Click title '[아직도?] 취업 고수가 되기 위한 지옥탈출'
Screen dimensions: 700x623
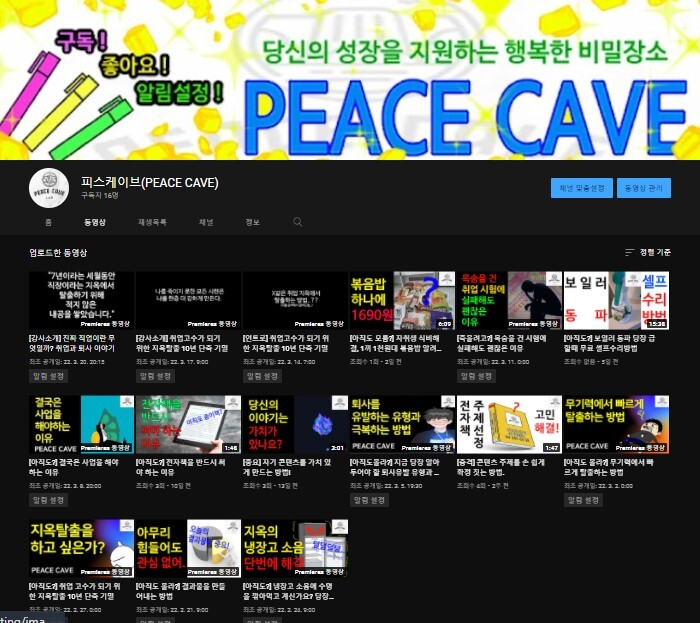coord(75,591)
